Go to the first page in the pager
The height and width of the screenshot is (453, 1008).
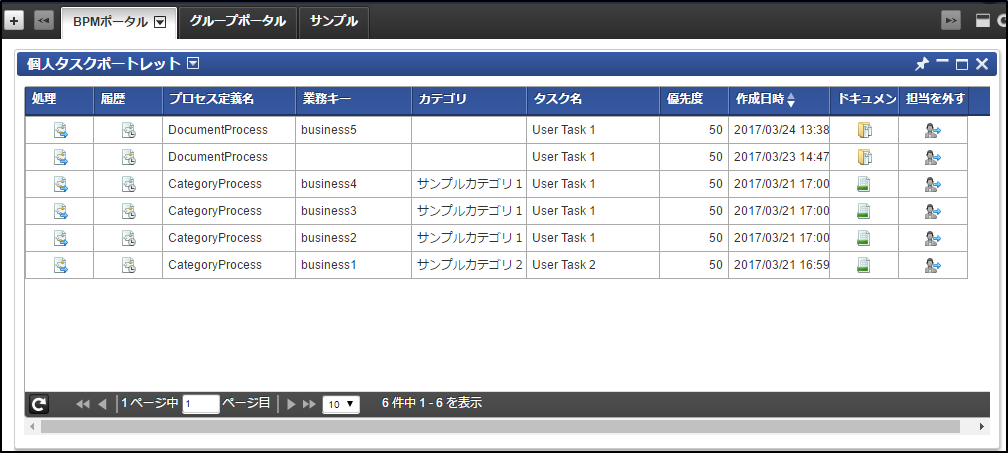(x=82, y=404)
